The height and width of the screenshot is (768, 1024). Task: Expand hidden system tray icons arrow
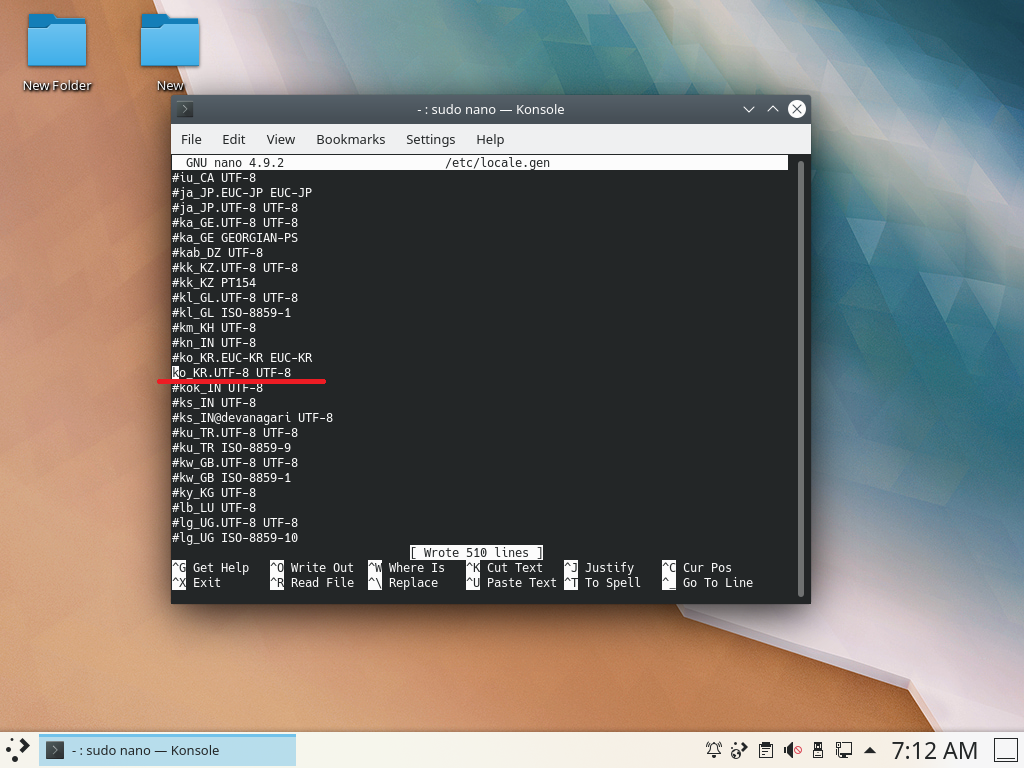(x=870, y=750)
